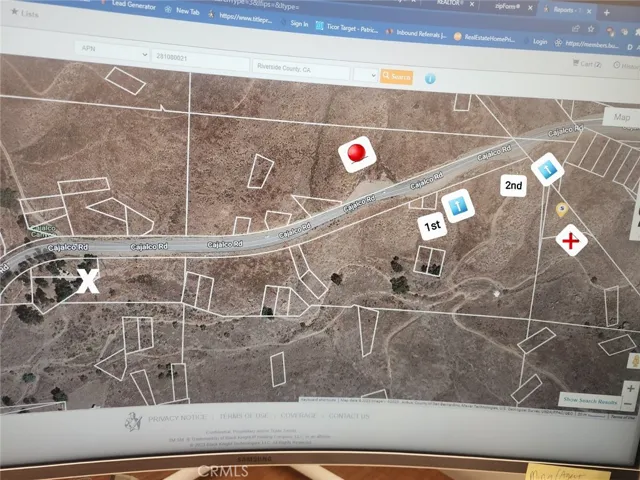Click the yellow map pin marker
This screenshot has height=480, width=640.
562,210
